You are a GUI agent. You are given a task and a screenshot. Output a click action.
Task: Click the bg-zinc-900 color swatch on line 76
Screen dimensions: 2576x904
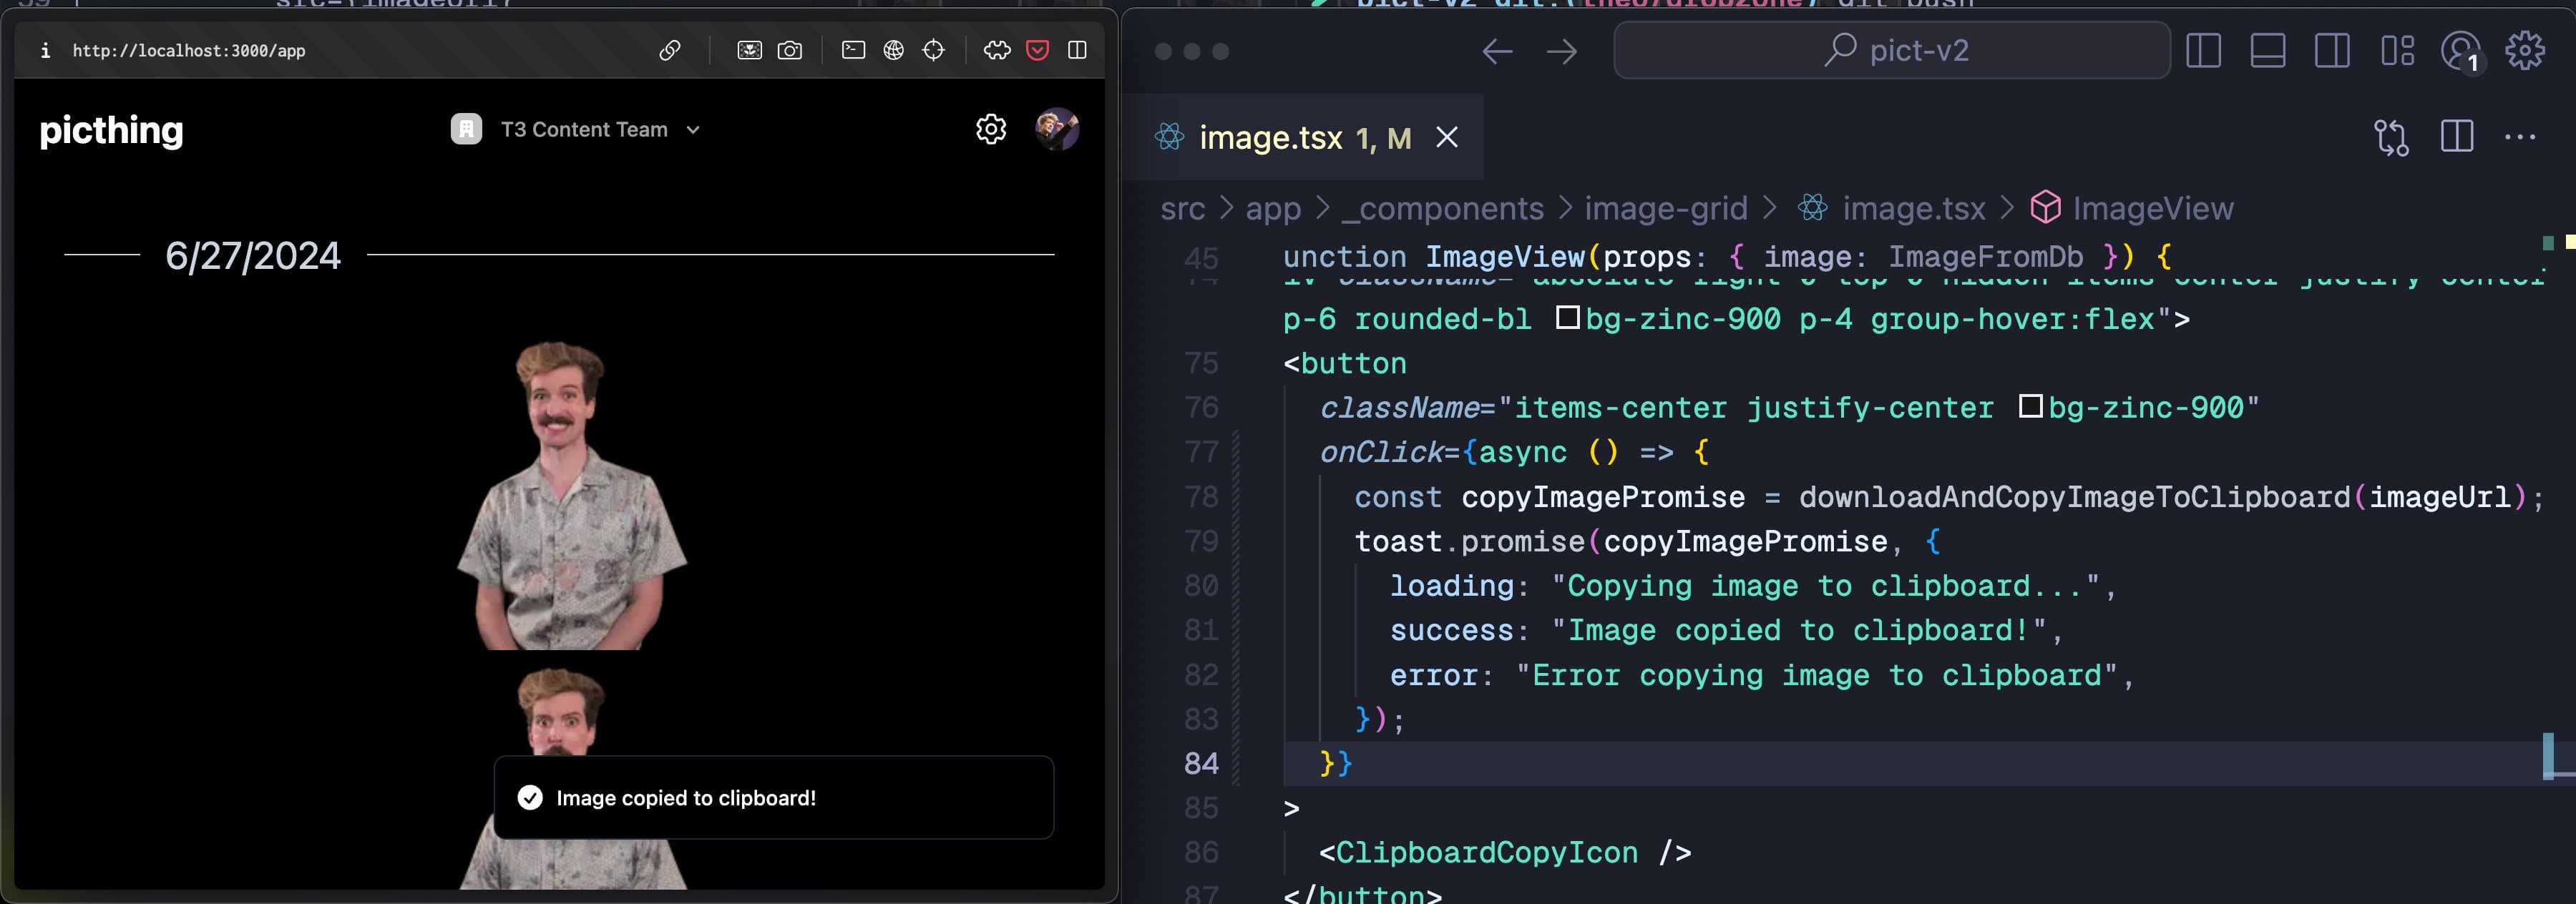pos(2030,407)
